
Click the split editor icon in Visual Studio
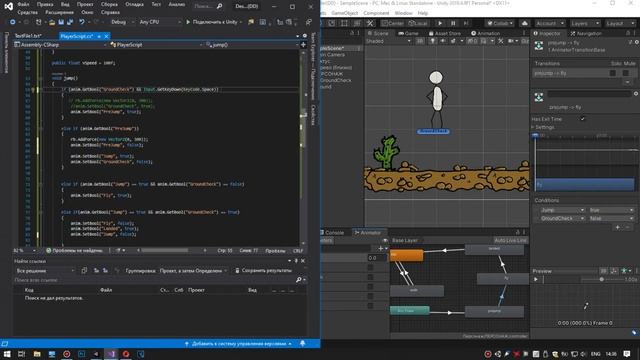click(303, 44)
